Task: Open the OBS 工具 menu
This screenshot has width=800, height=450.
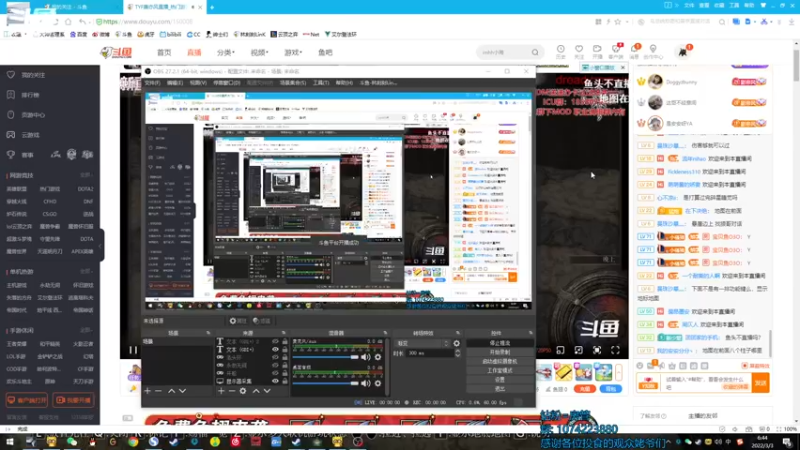Action: (320, 83)
